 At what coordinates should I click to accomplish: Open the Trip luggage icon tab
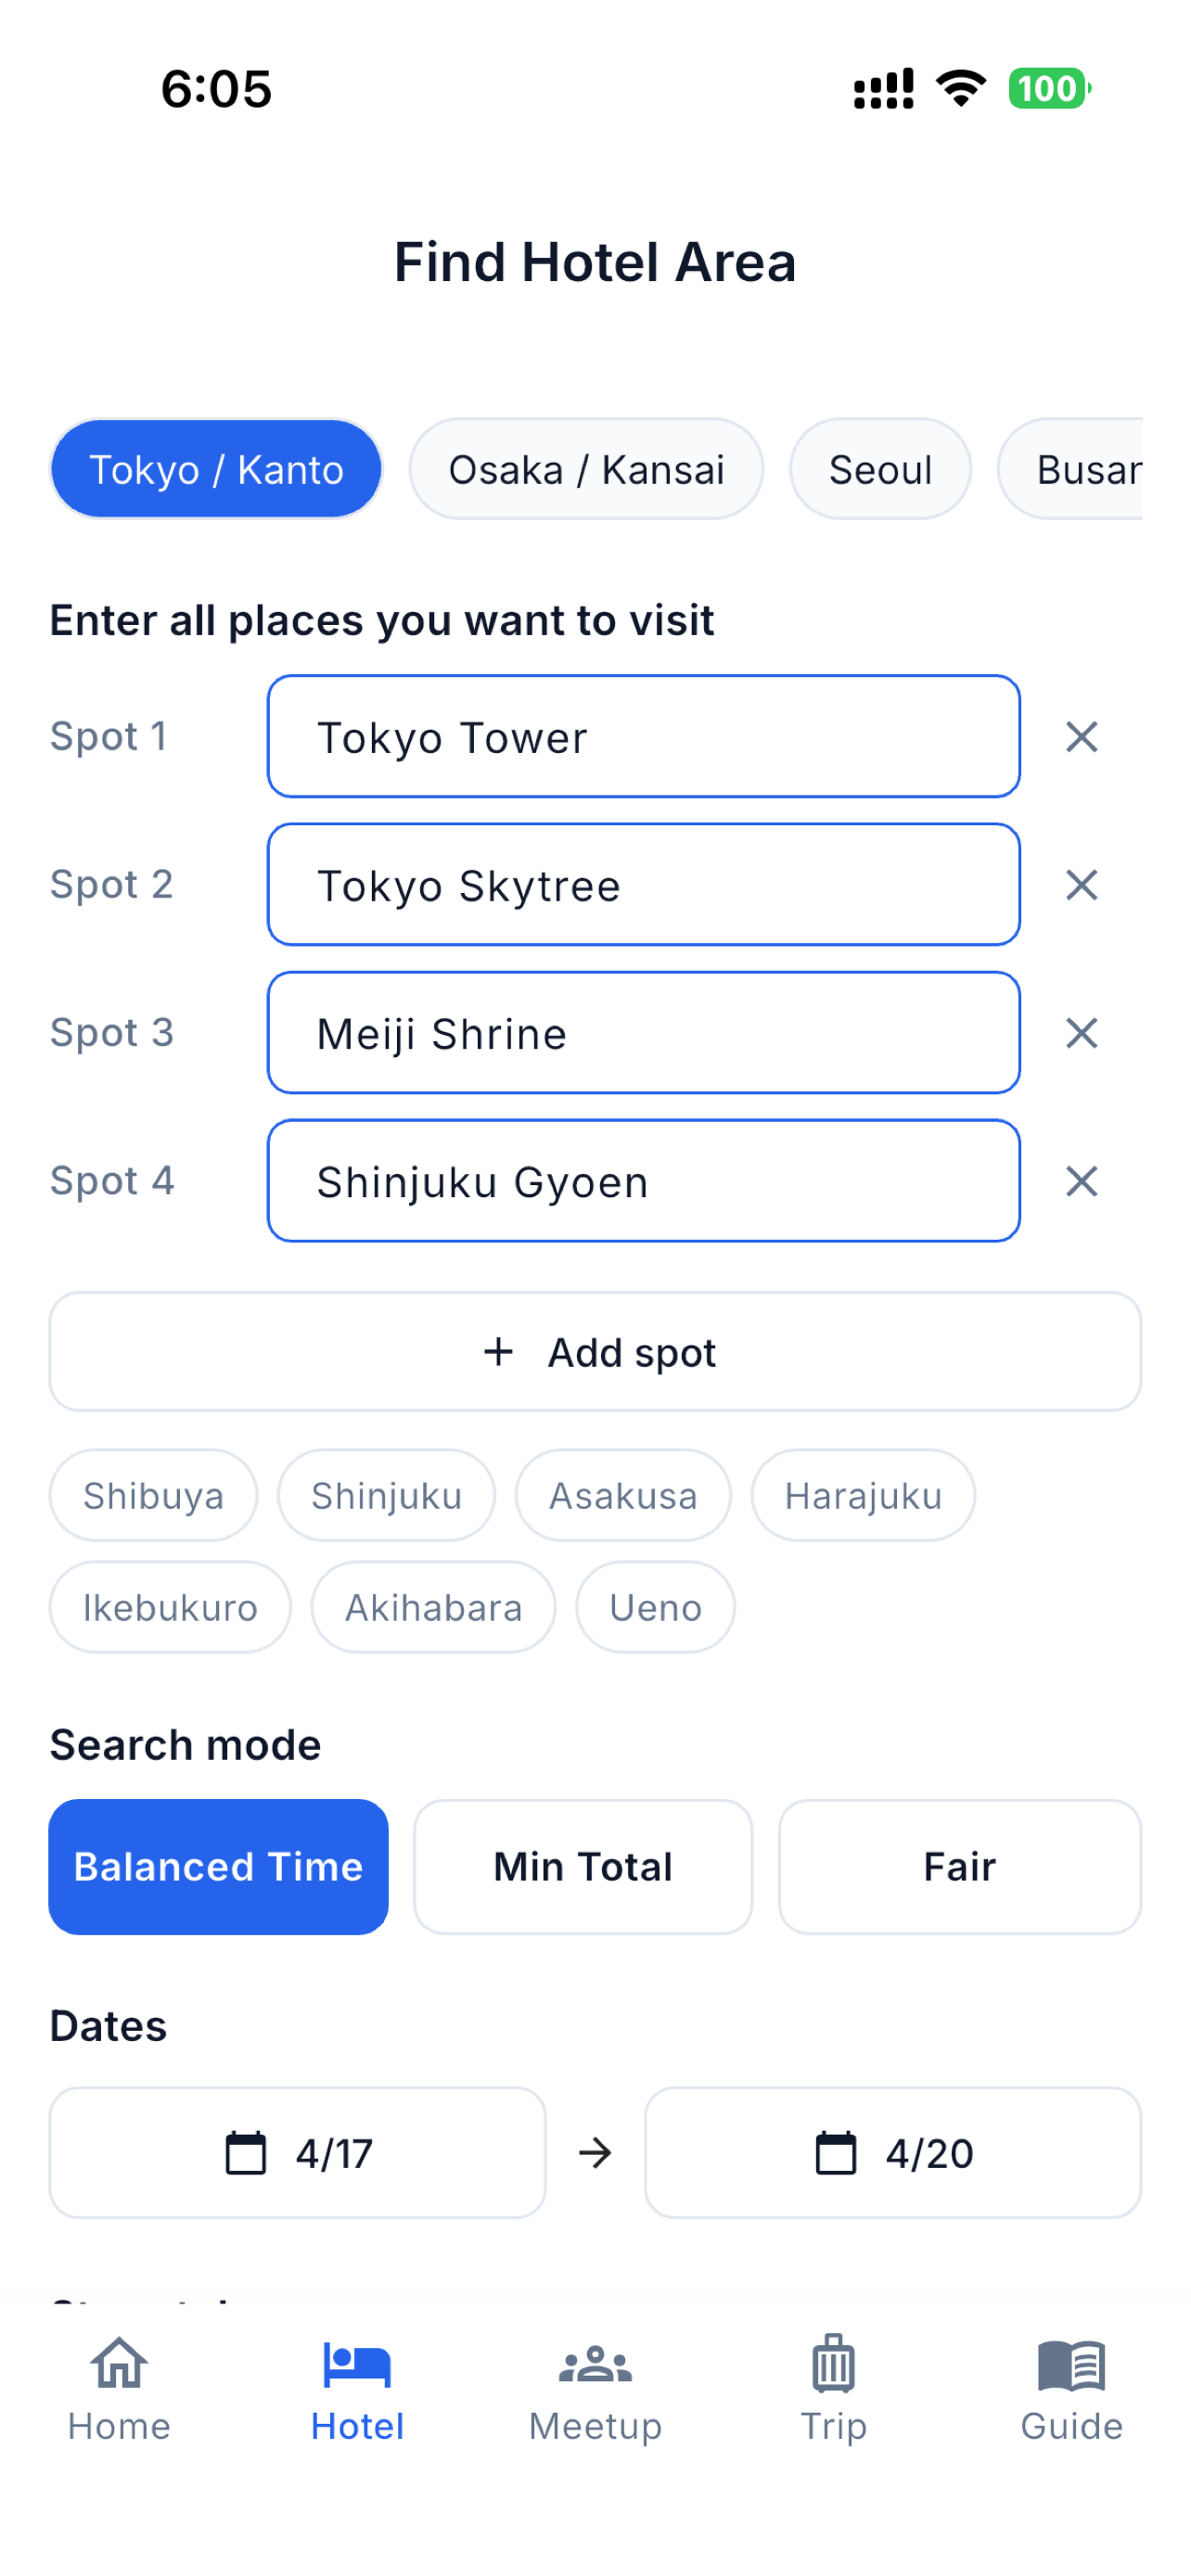pos(833,2364)
